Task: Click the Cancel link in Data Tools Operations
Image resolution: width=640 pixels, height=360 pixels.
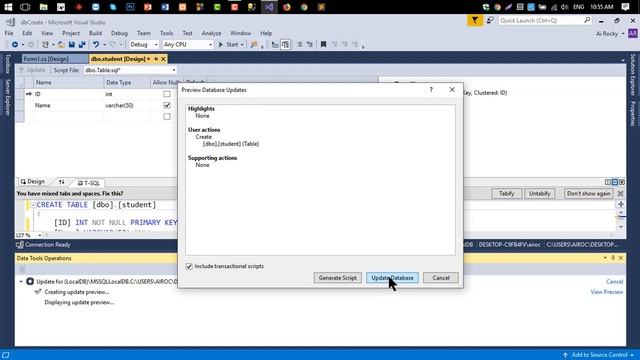Action: [614, 282]
